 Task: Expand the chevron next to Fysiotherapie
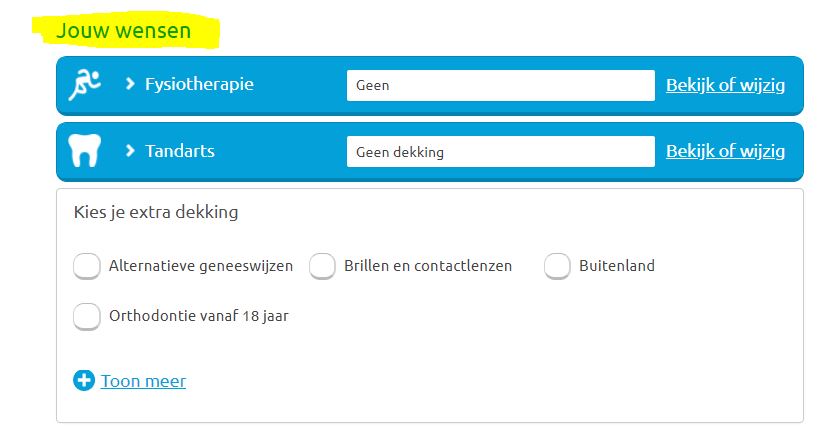130,84
